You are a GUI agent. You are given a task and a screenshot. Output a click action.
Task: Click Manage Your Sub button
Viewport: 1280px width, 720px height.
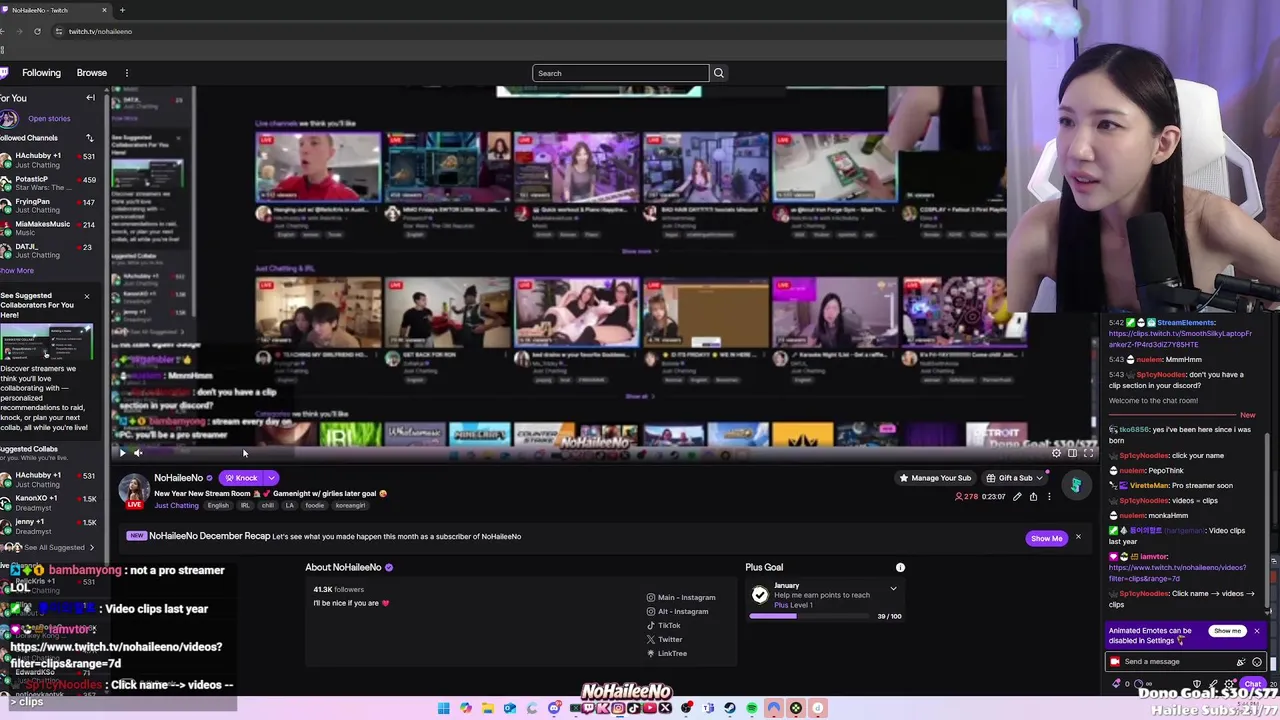(x=936, y=478)
